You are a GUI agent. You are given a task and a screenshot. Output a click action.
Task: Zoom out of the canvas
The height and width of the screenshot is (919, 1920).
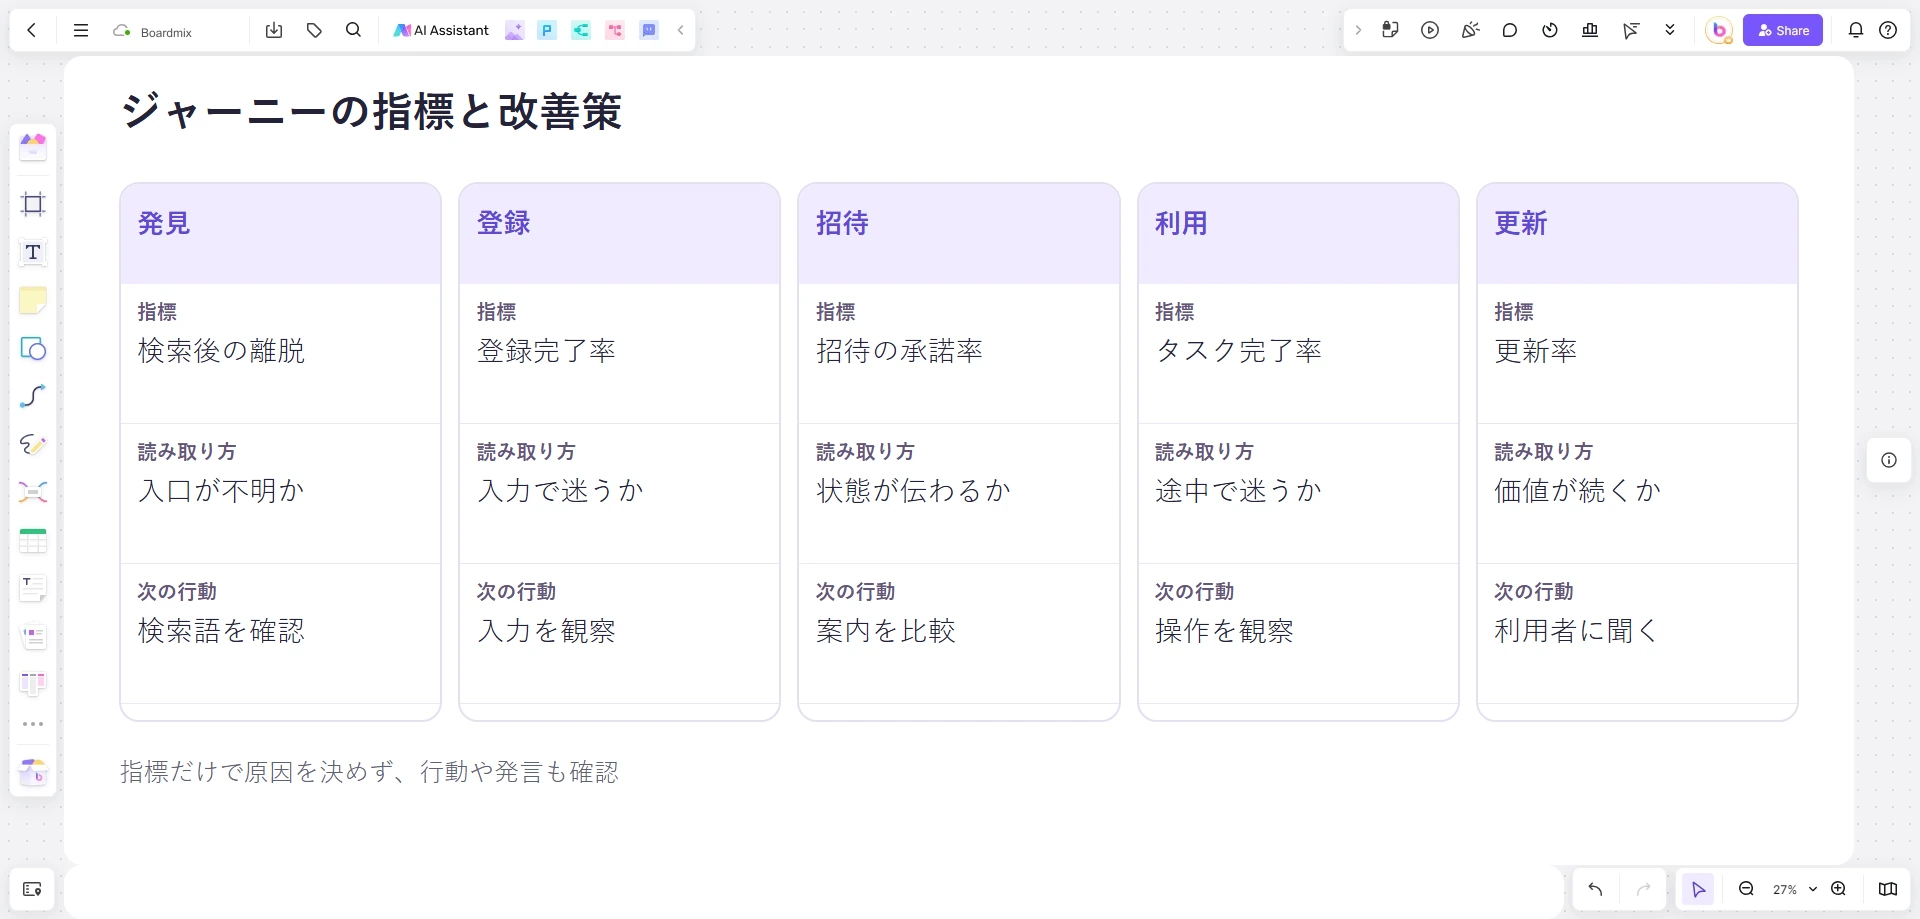[1746, 889]
